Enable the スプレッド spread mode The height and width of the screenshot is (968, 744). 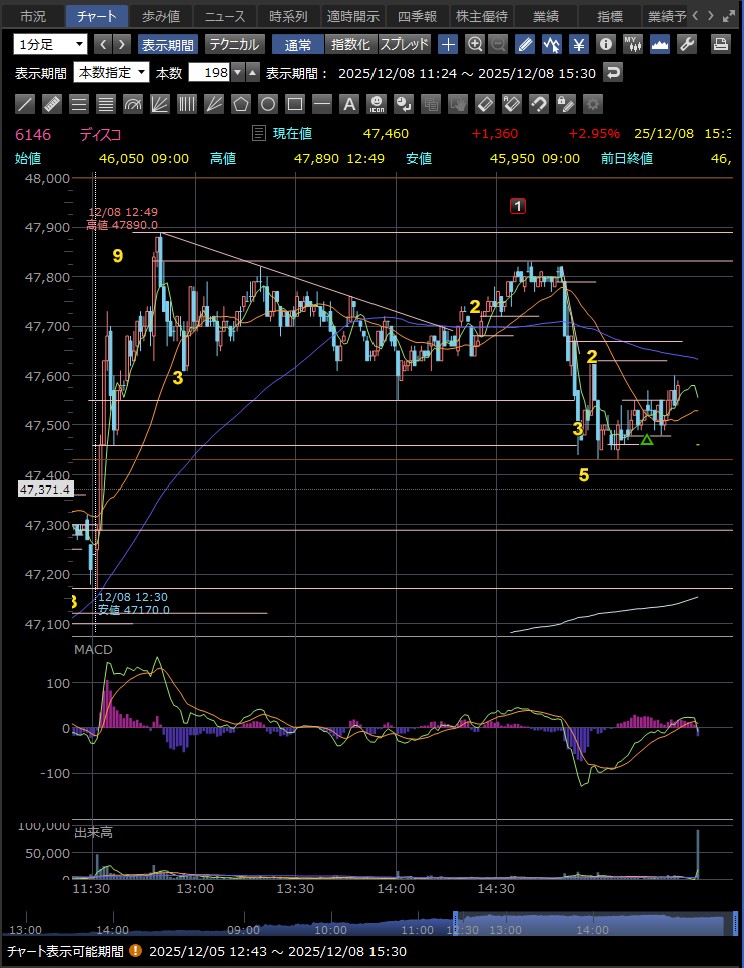click(405, 44)
